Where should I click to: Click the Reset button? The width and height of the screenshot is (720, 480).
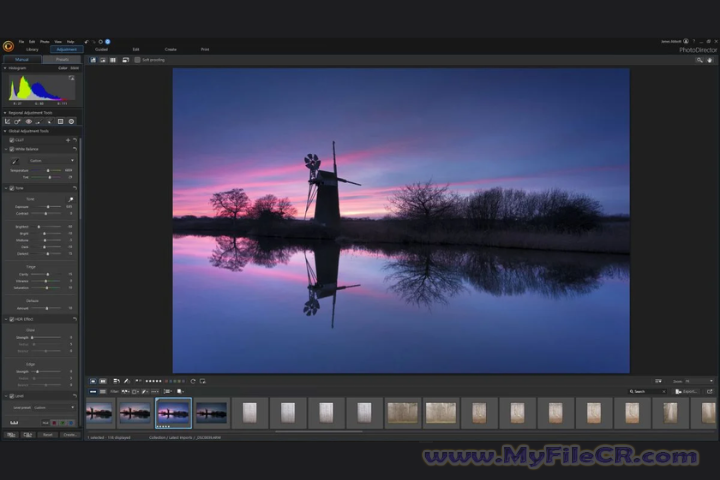pyautogui.click(x=48, y=435)
